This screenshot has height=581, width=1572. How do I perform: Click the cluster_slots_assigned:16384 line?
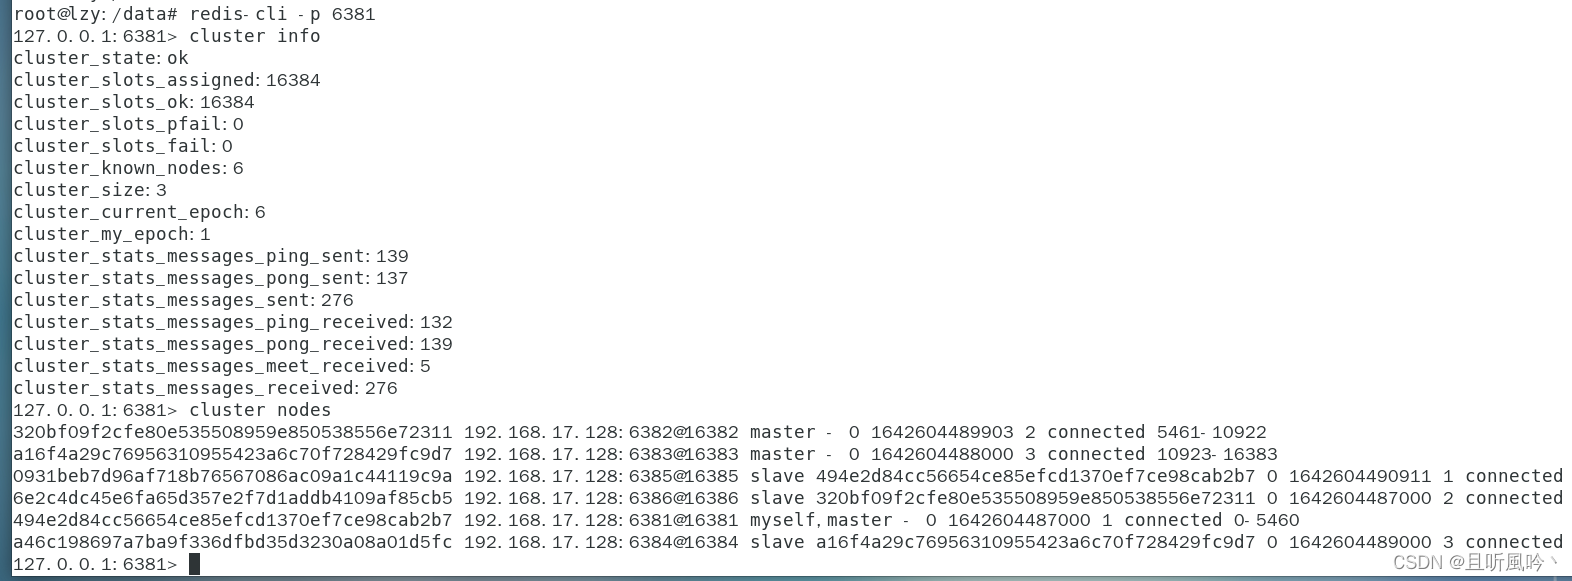click(167, 80)
